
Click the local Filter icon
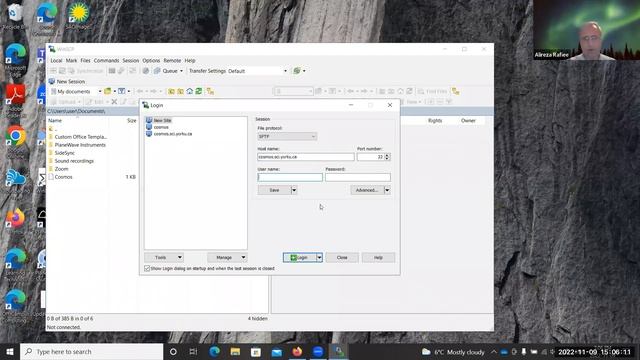coord(122,91)
